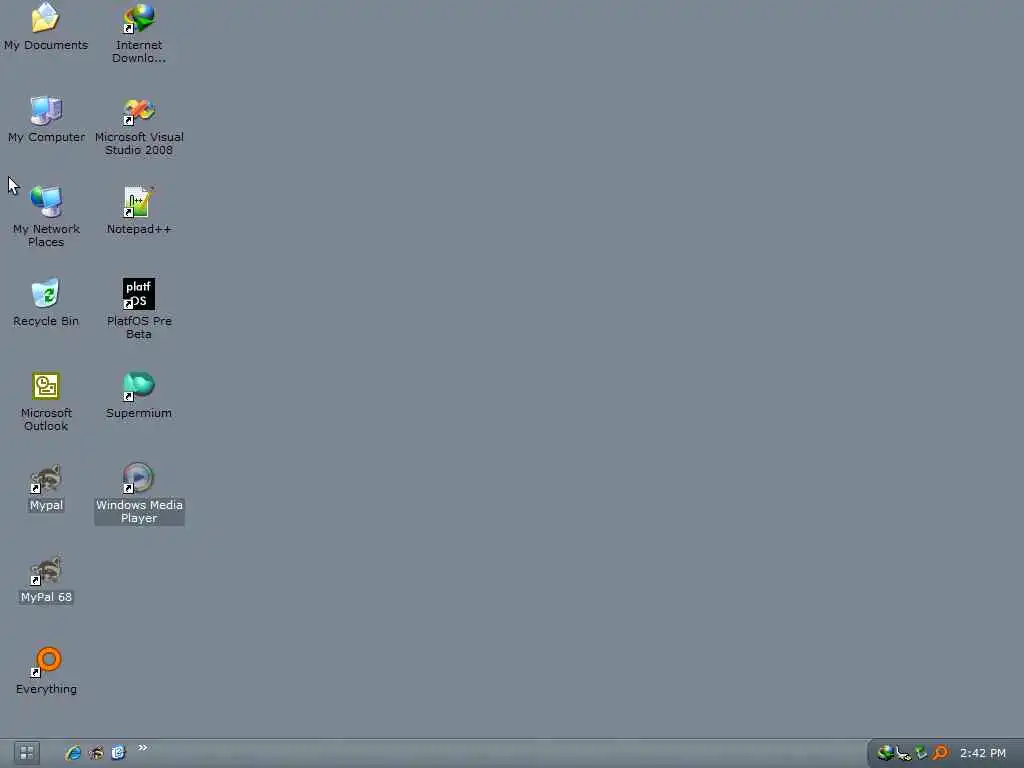
Task: Click the 2:42 PM taskbar clock
Action: coord(983,753)
